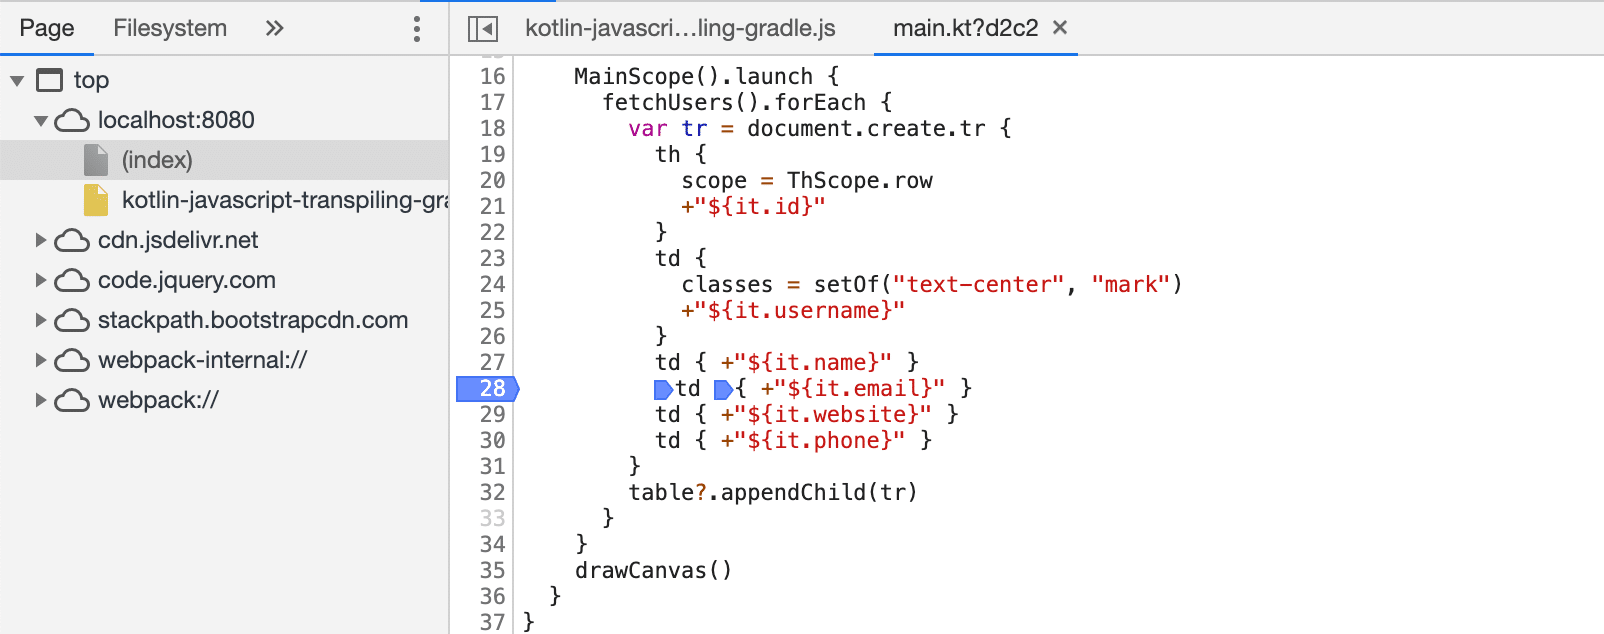Screen dimensions: 1604x634
Task: Click "fetchUsers().forEach" on line 17
Action: tap(734, 102)
